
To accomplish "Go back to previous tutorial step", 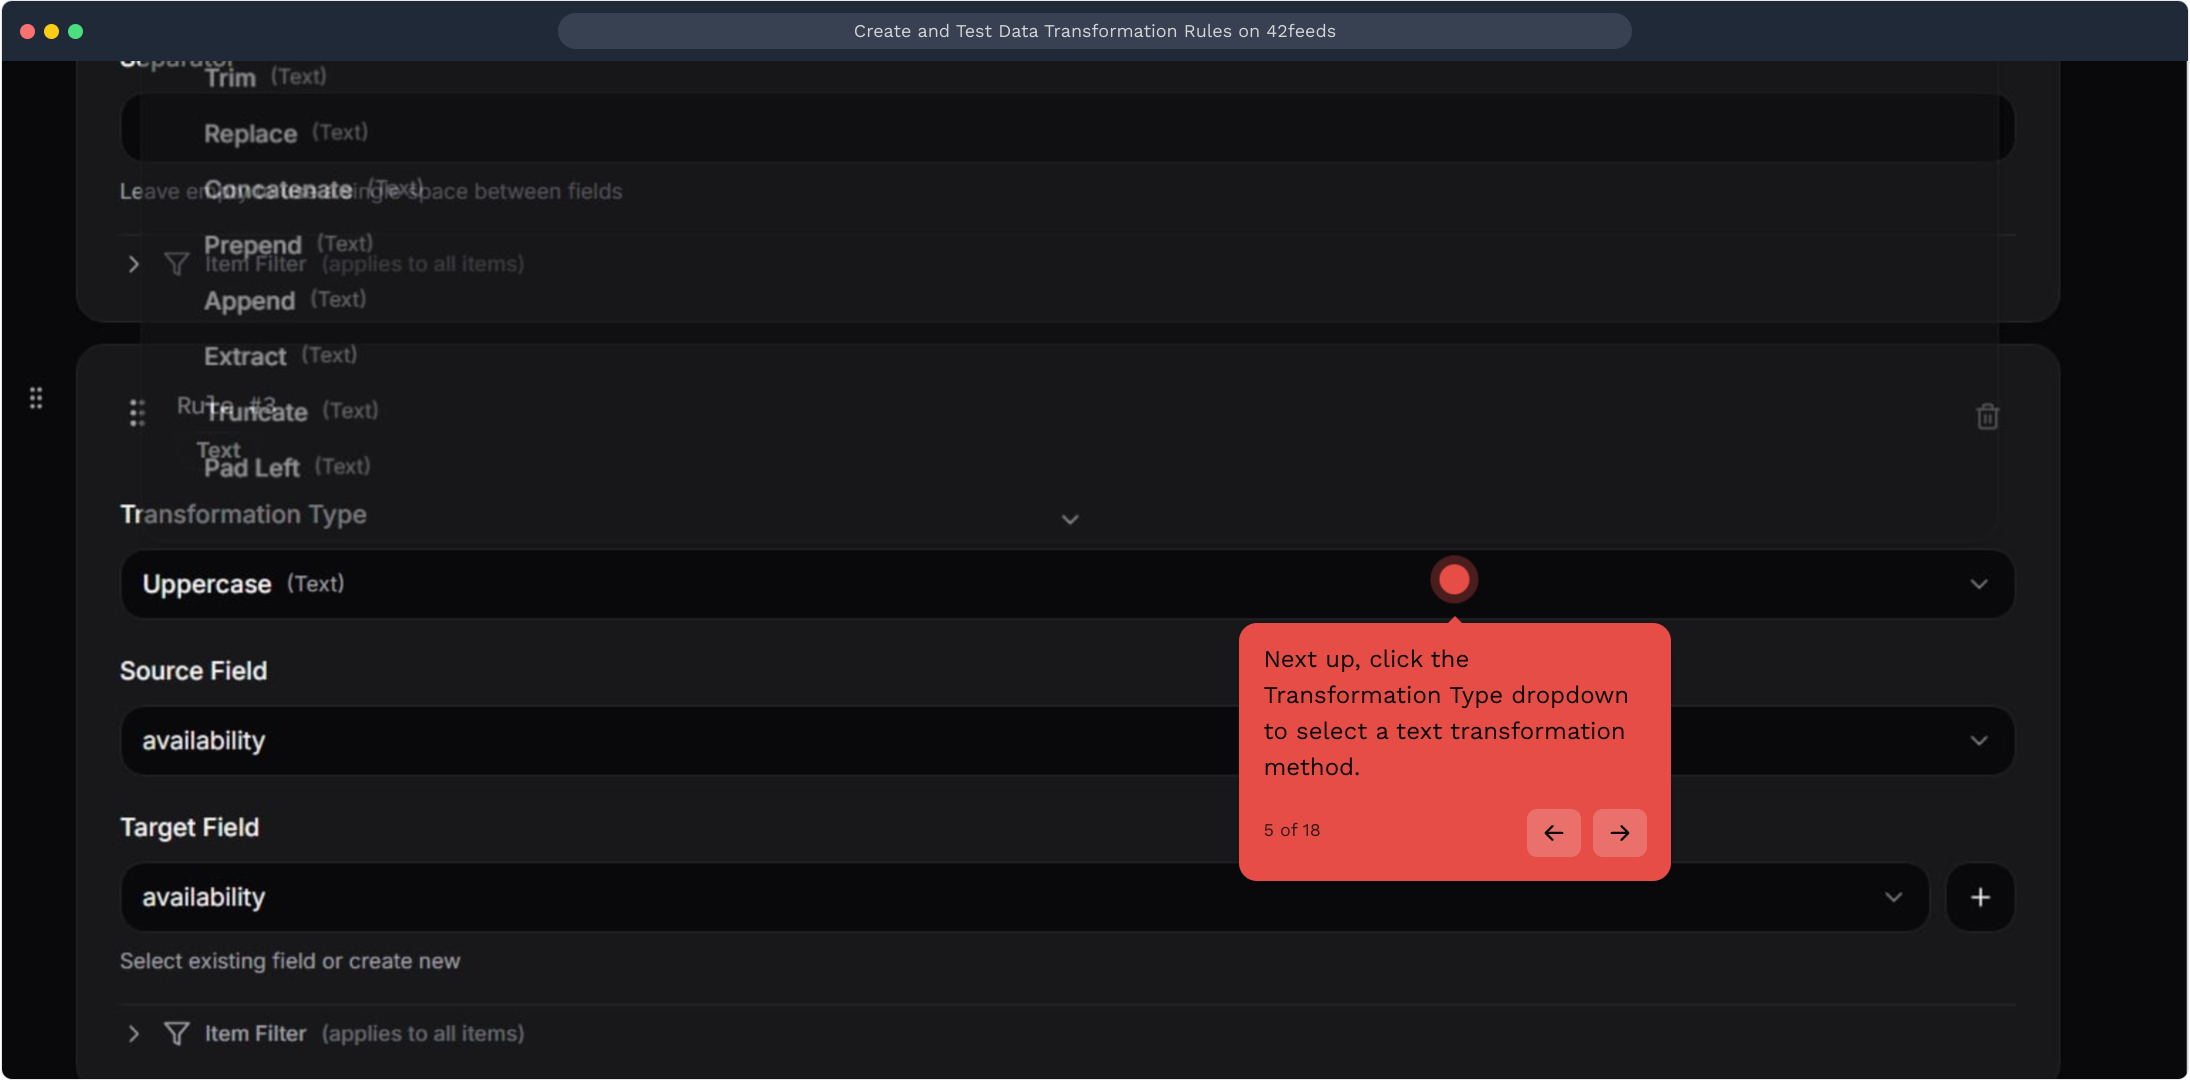I will point(1553,832).
